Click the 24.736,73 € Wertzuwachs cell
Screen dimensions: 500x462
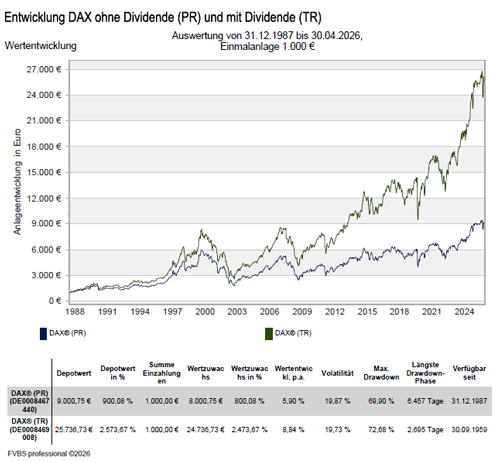coord(206,430)
